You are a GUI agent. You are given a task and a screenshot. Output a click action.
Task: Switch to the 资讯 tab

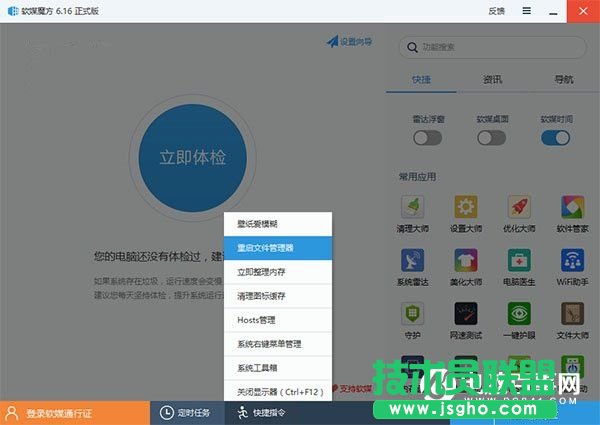click(492, 80)
